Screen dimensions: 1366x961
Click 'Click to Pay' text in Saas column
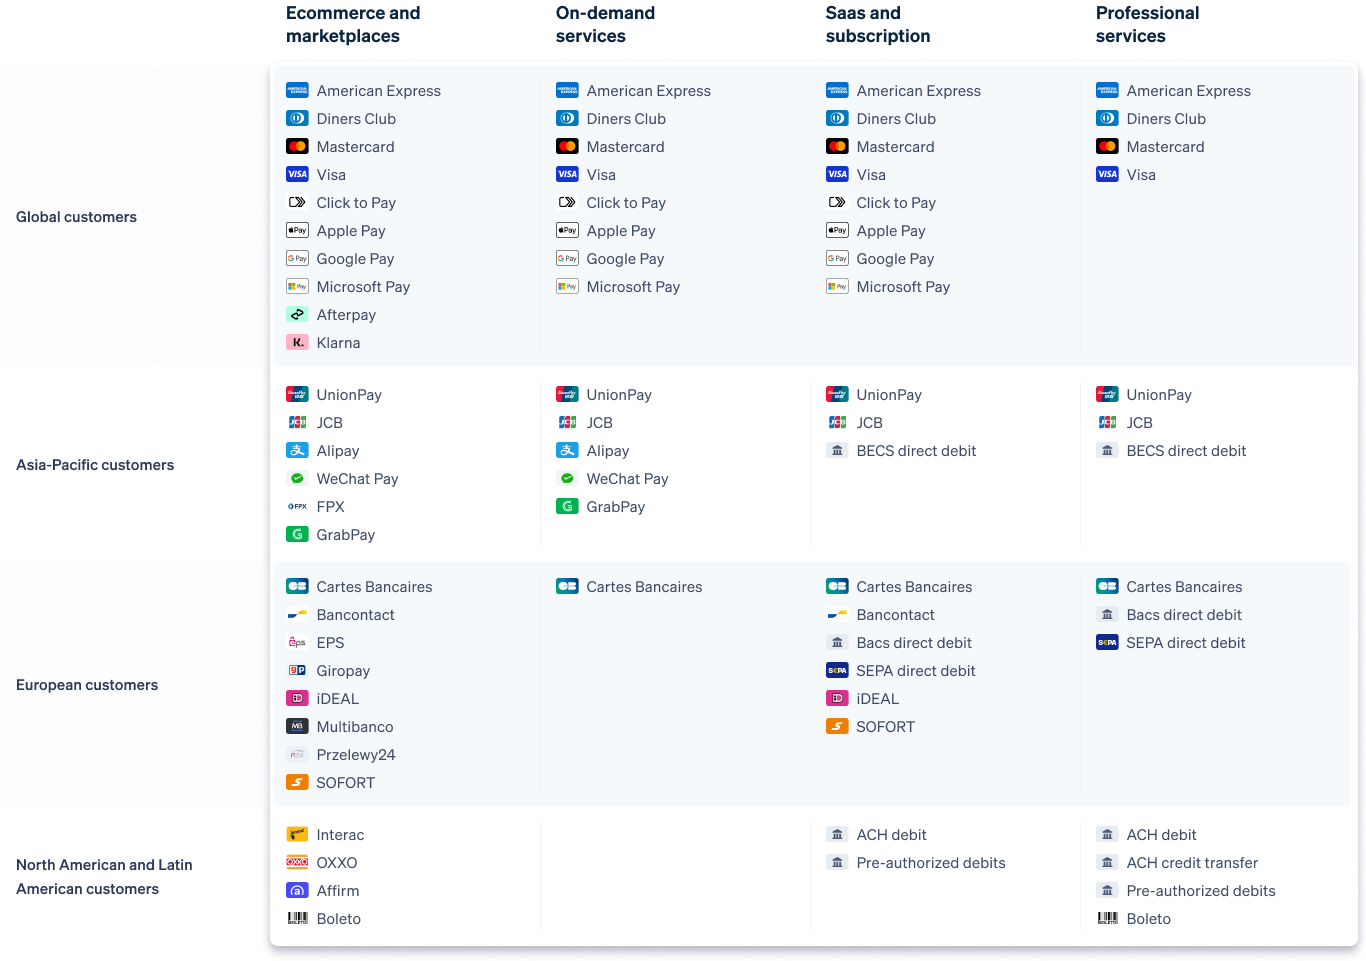(x=896, y=203)
